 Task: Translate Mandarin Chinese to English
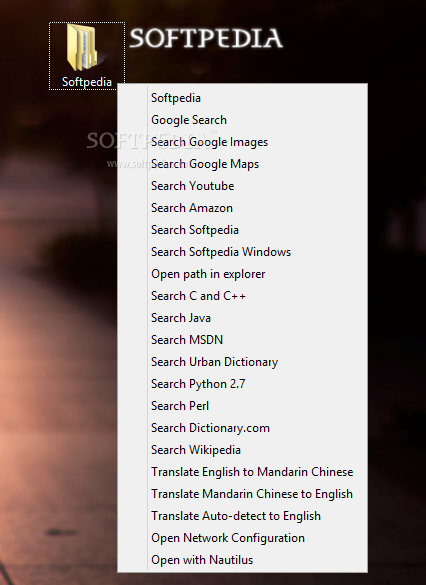point(242,494)
